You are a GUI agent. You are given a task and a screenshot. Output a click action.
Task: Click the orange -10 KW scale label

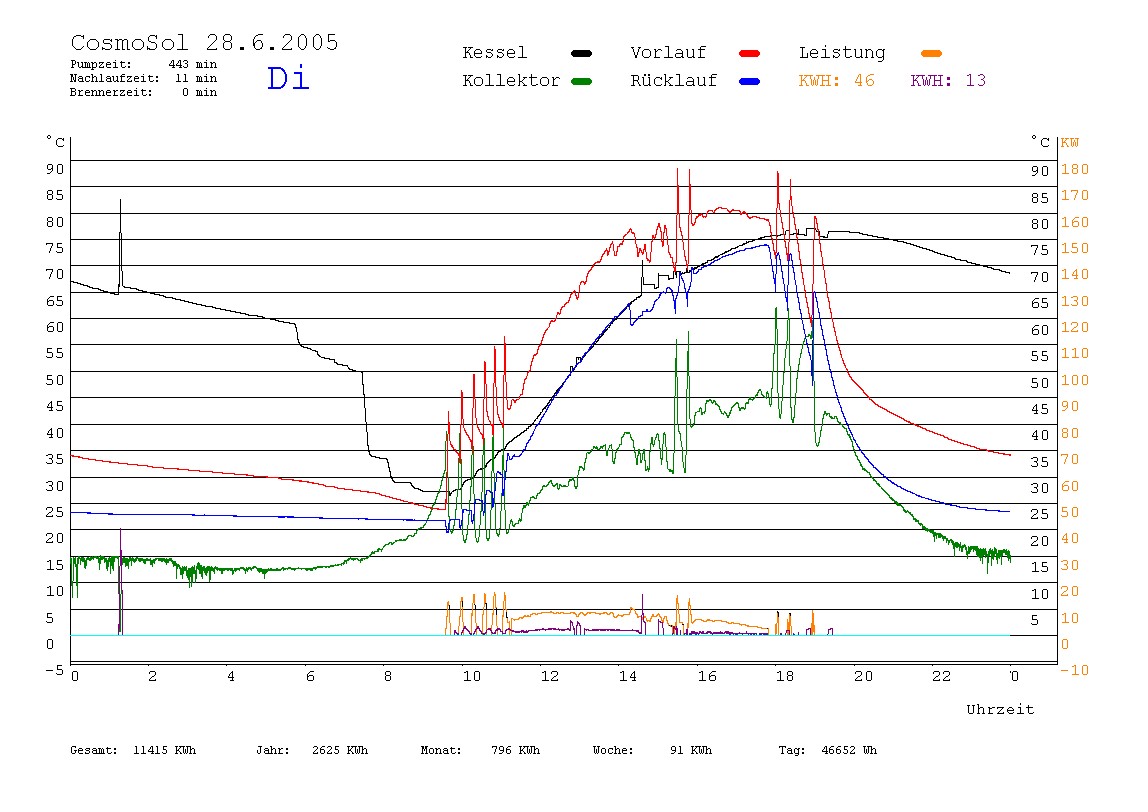coord(1075,670)
